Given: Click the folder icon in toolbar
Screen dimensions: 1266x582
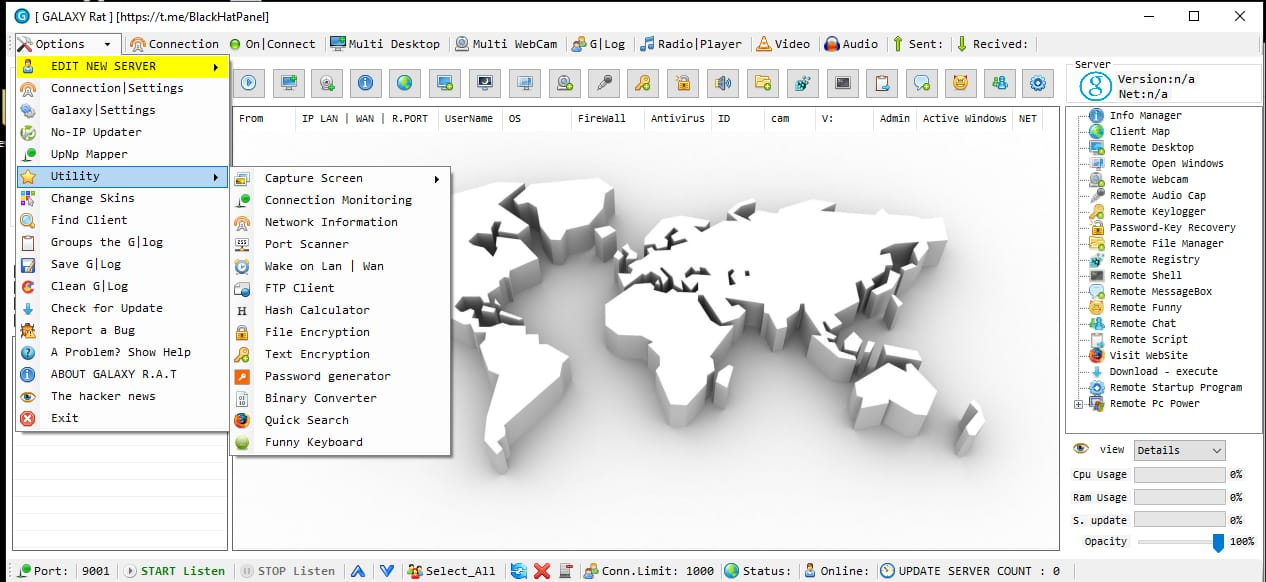Looking at the screenshot, I should click(763, 84).
